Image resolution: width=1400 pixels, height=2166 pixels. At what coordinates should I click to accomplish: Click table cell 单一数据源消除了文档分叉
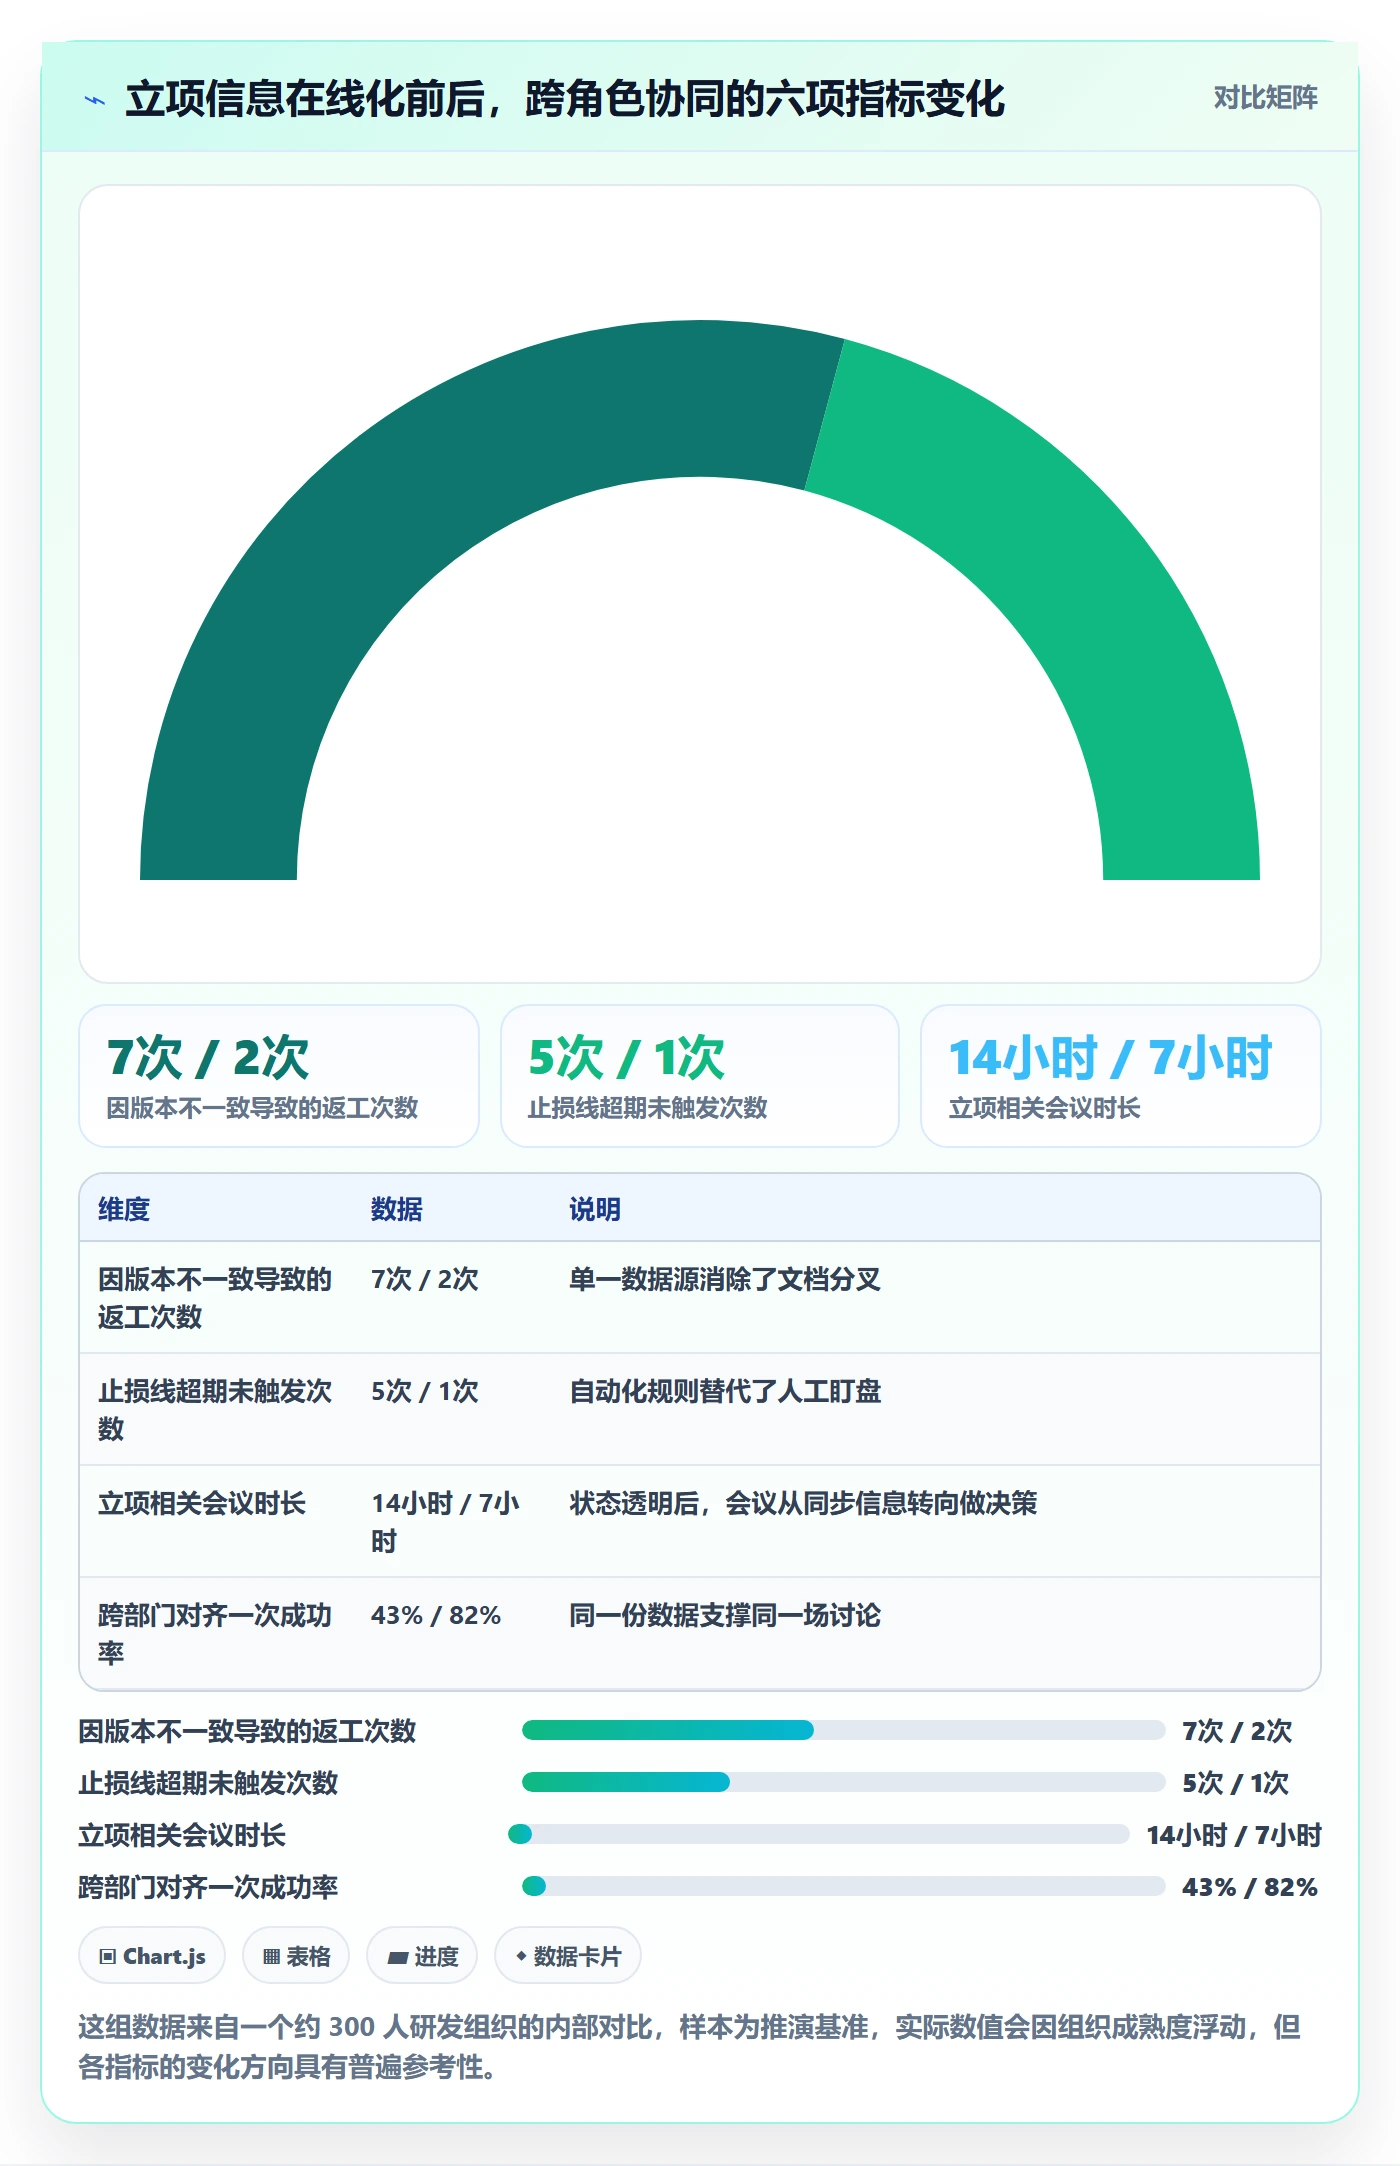(935, 1297)
